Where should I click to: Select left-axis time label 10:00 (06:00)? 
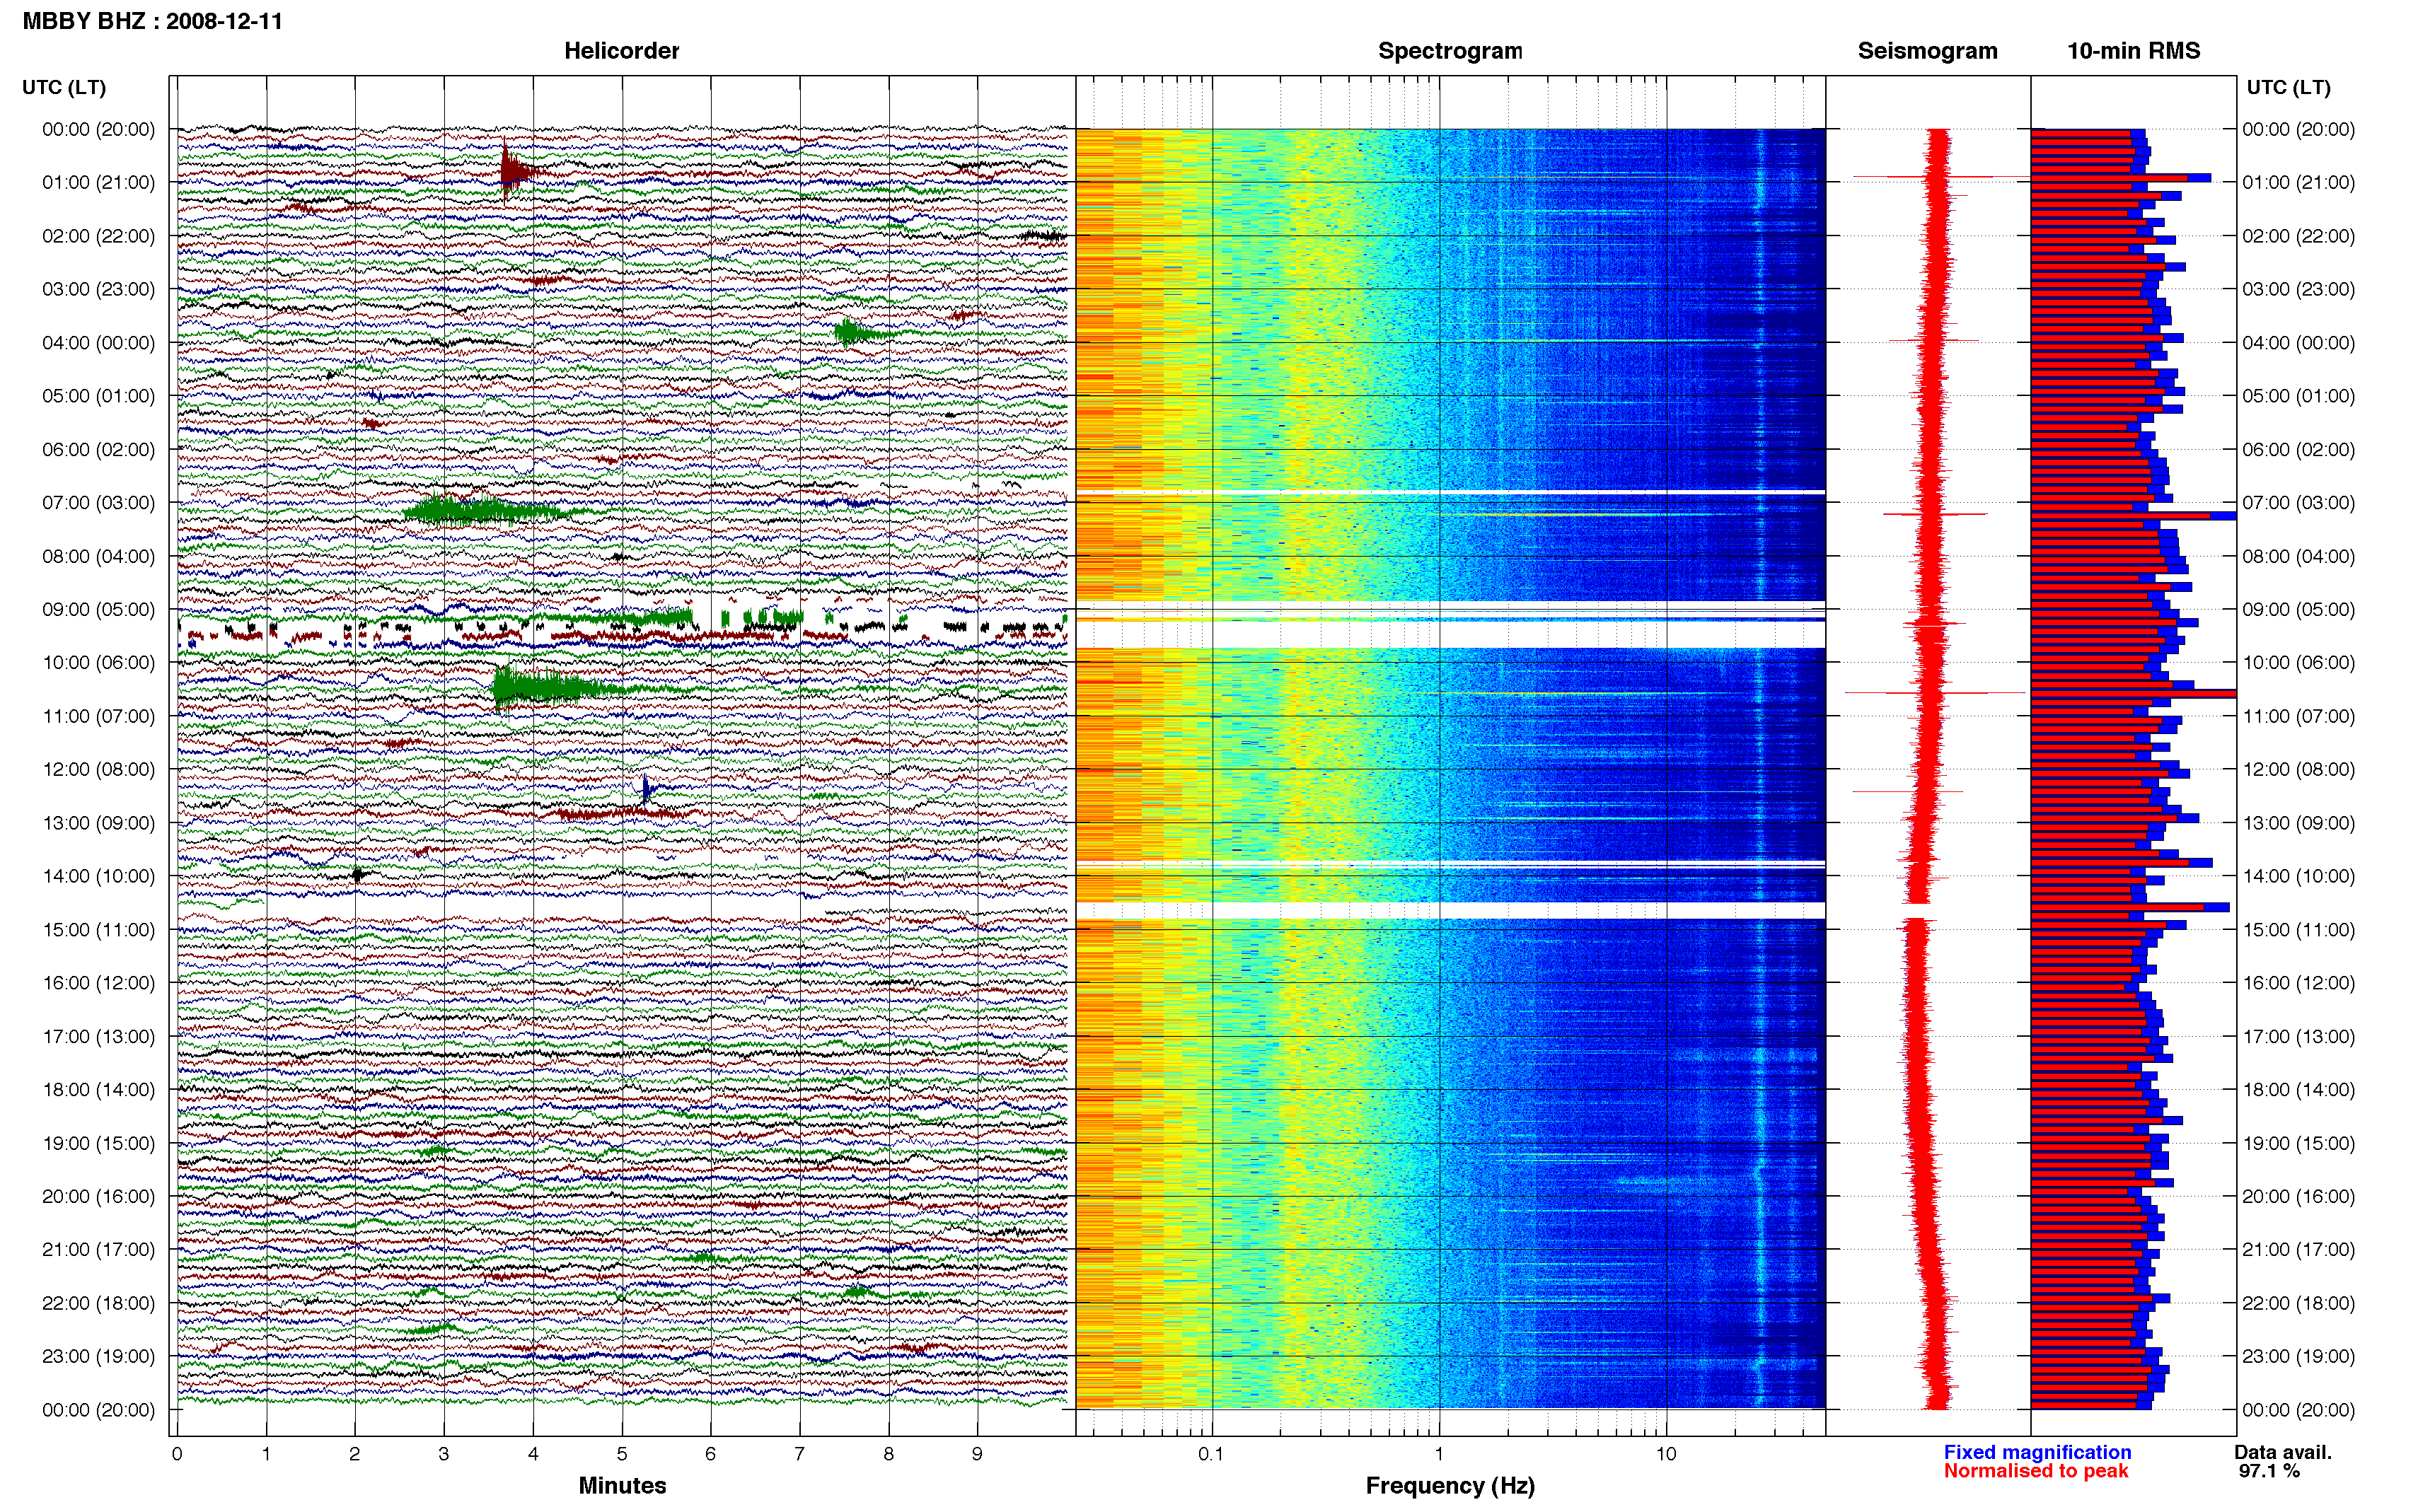(x=98, y=662)
